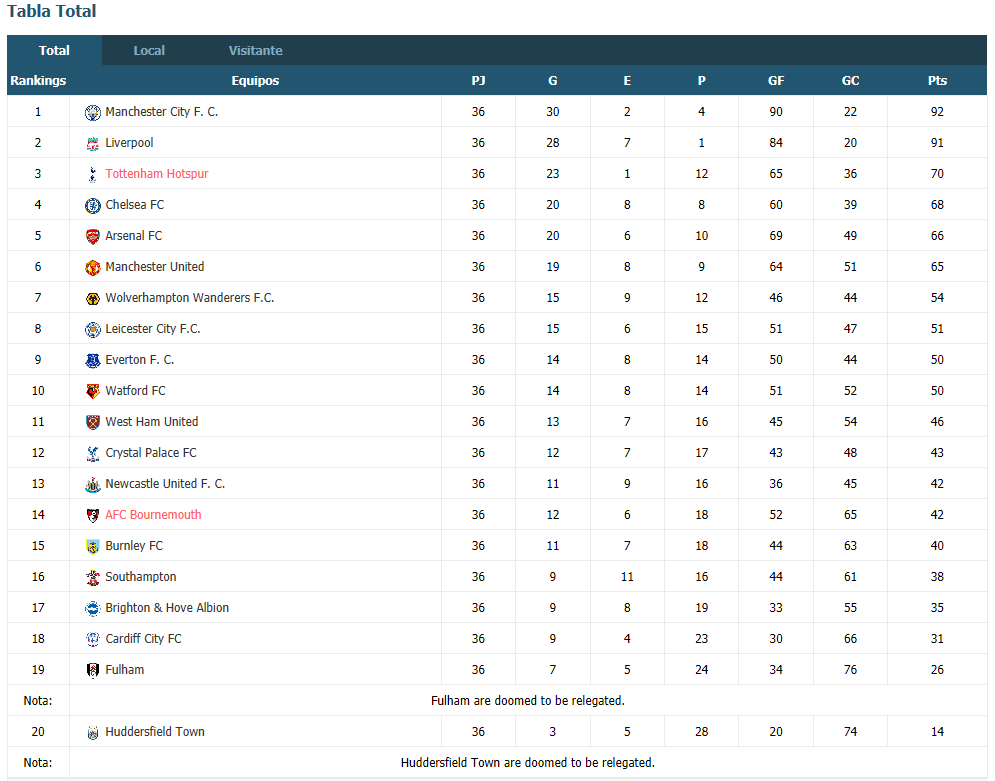The height and width of the screenshot is (781, 995).
Task: Click the Wolverhampton Wanderers crest icon
Action: point(93,299)
